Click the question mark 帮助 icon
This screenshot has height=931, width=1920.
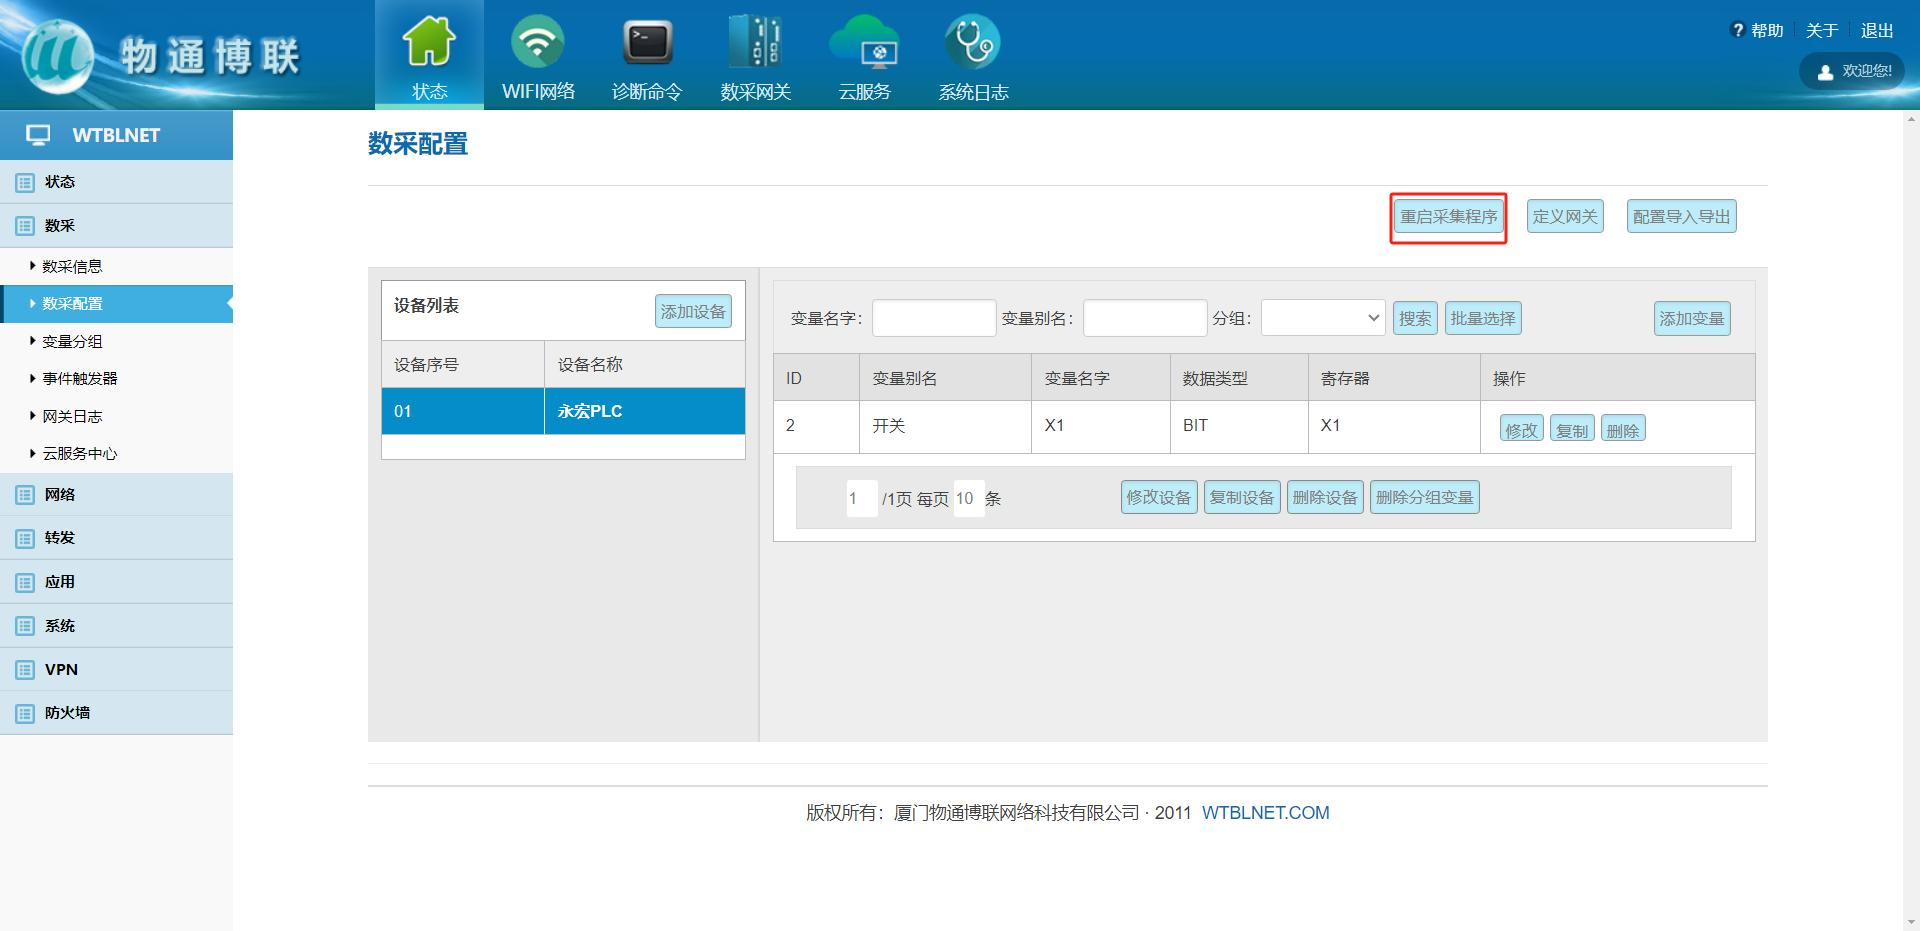click(1737, 30)
